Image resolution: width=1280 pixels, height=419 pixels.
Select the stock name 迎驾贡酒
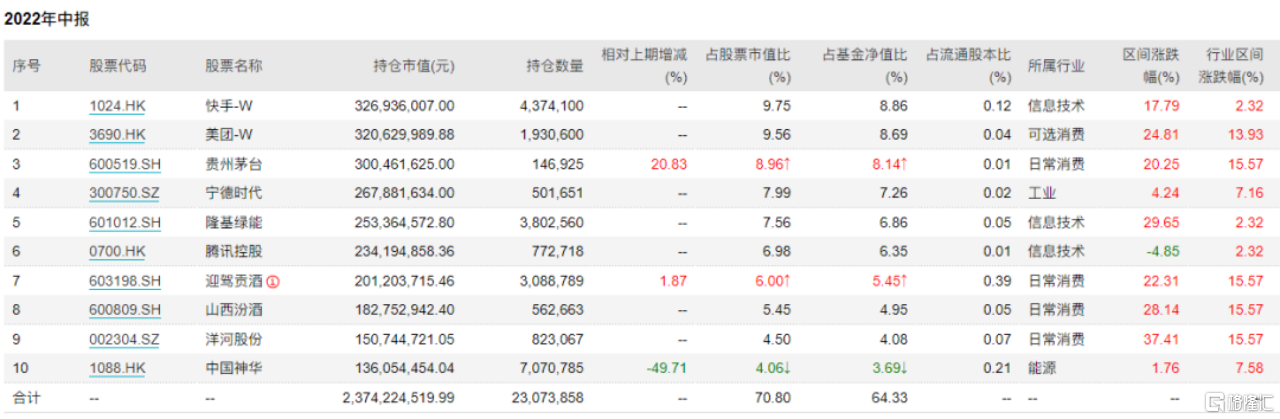pyautogui.click(x=234, y=281)
